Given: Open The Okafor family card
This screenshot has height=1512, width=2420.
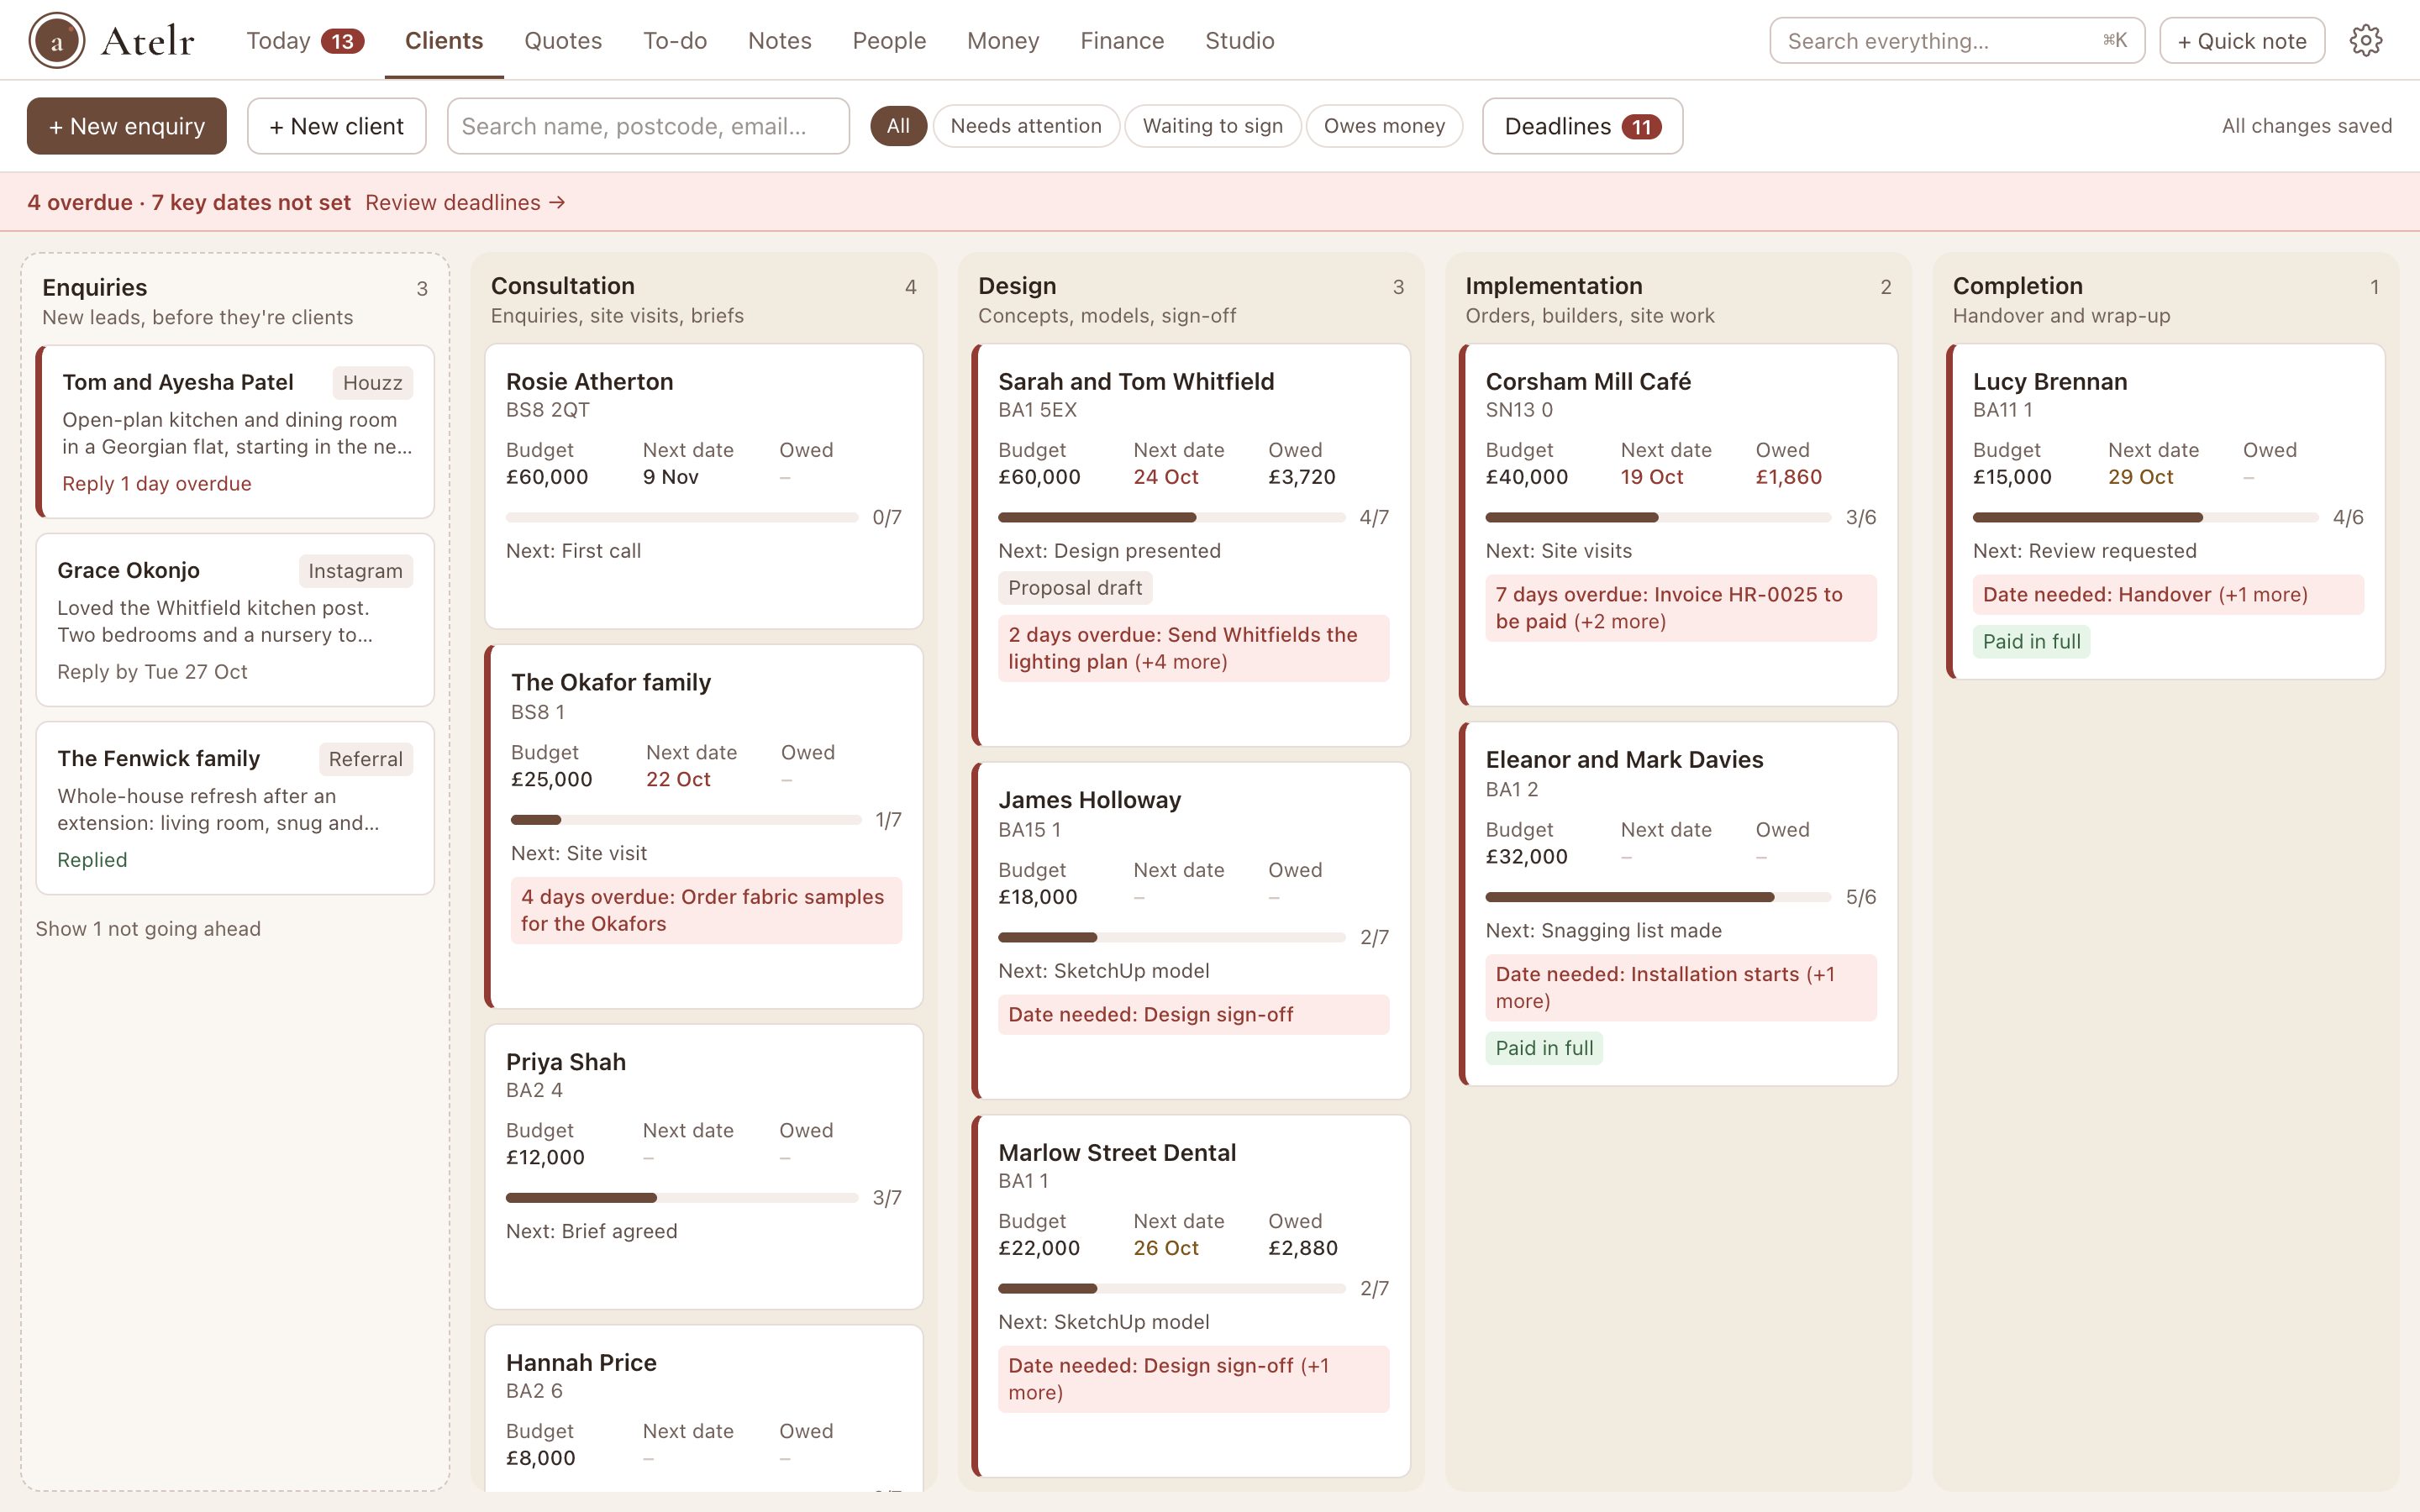Looking at the screenshot, I should pyautogui.click(x=703, y=826).
